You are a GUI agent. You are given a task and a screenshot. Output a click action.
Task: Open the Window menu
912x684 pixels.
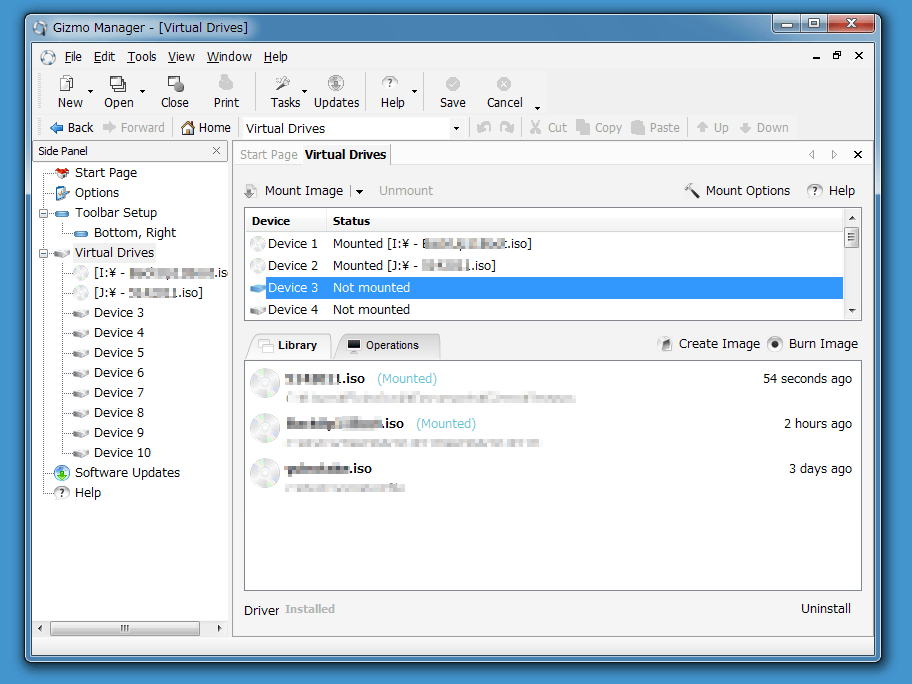point(229,57)
